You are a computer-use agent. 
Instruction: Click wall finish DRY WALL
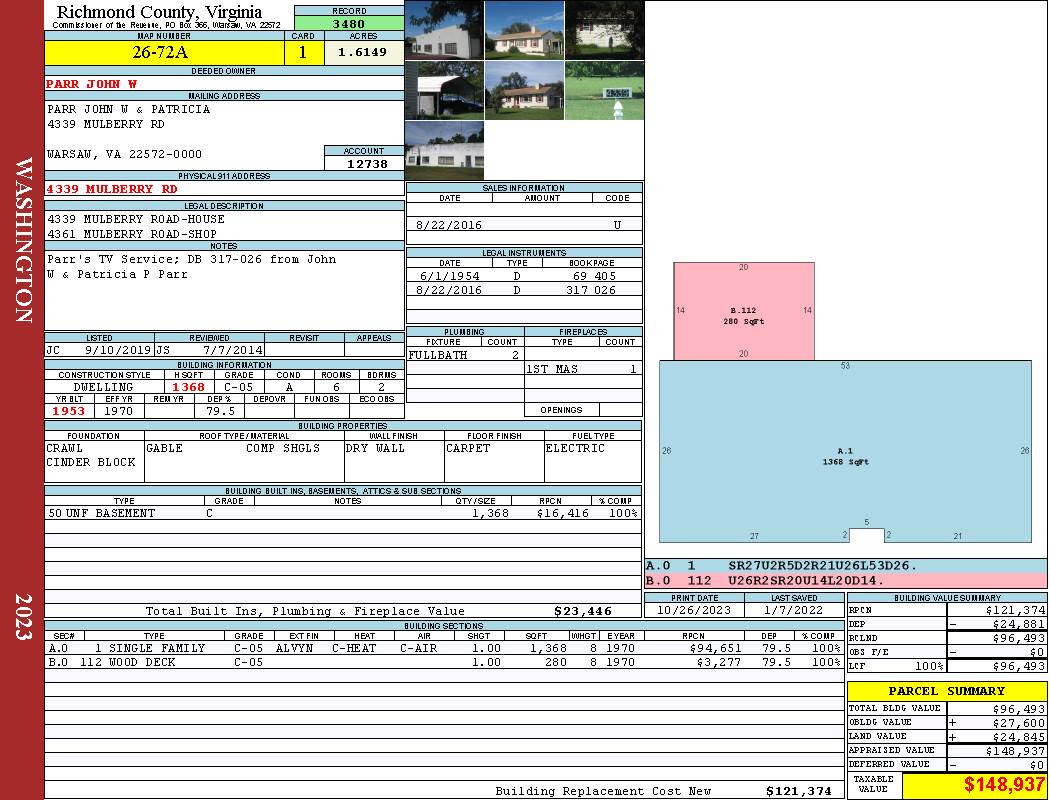pos(375,448)
